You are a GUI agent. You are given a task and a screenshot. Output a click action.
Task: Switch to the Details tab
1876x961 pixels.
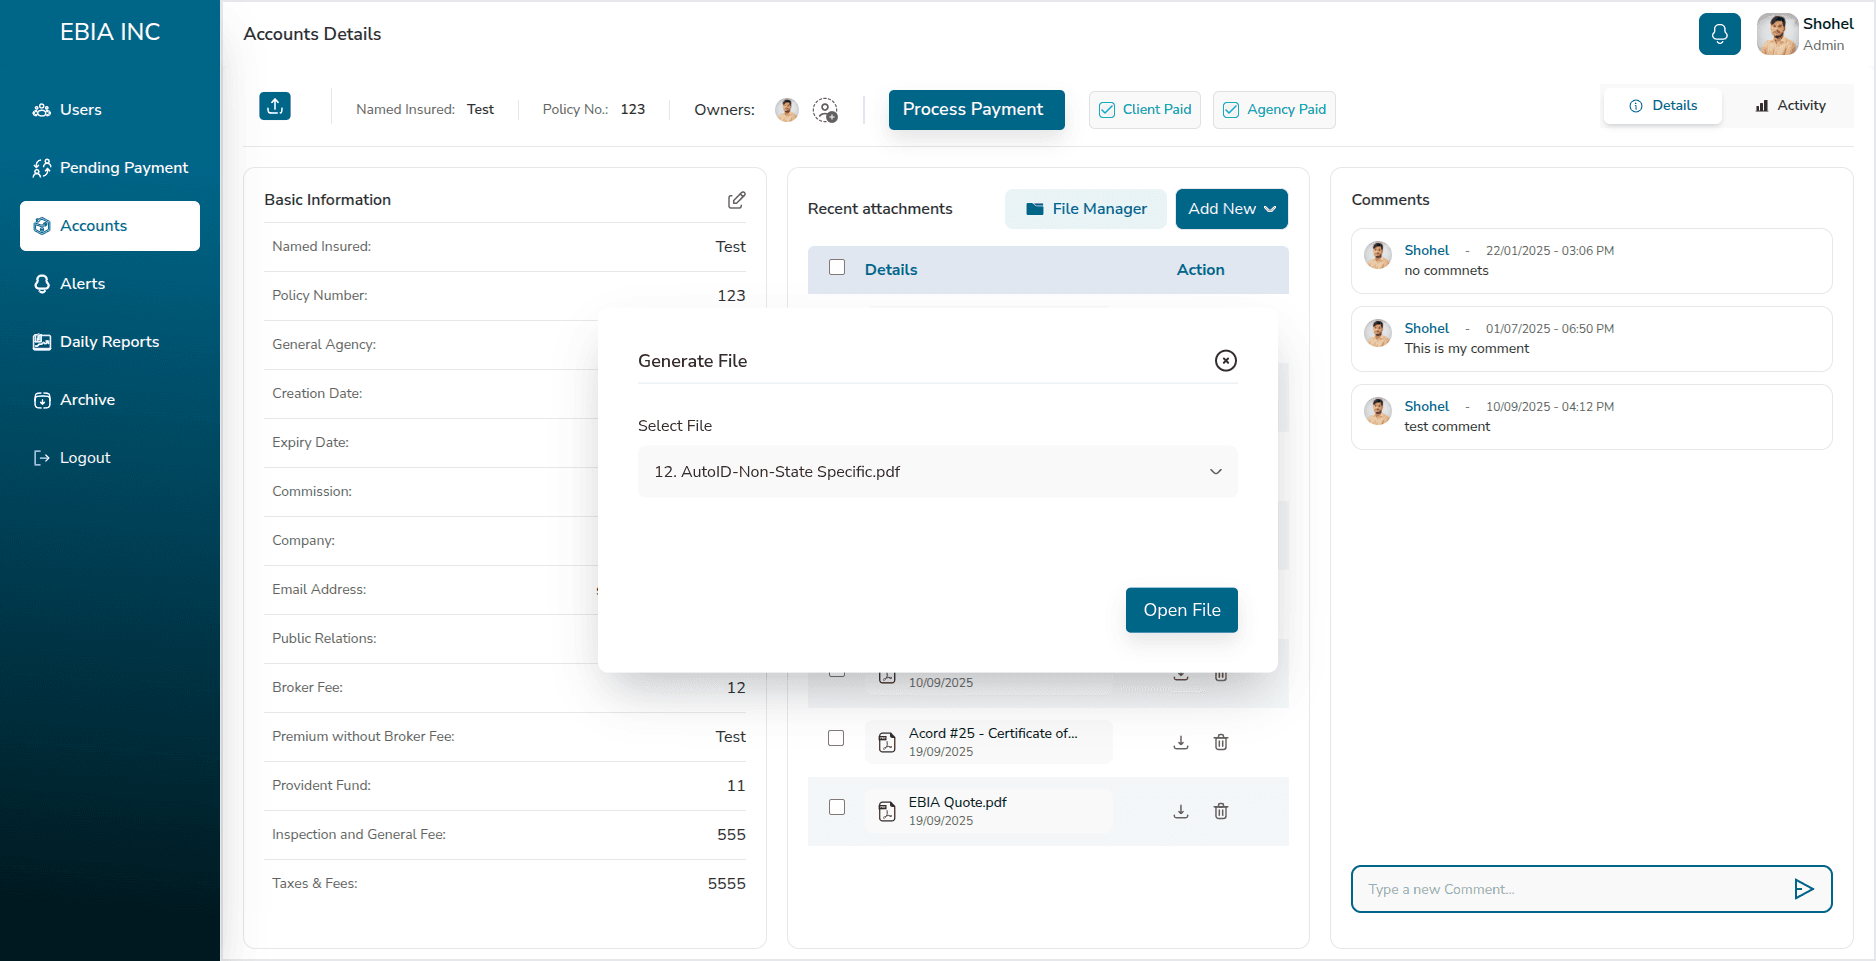pyautogui.click(x=1663, y=106)
